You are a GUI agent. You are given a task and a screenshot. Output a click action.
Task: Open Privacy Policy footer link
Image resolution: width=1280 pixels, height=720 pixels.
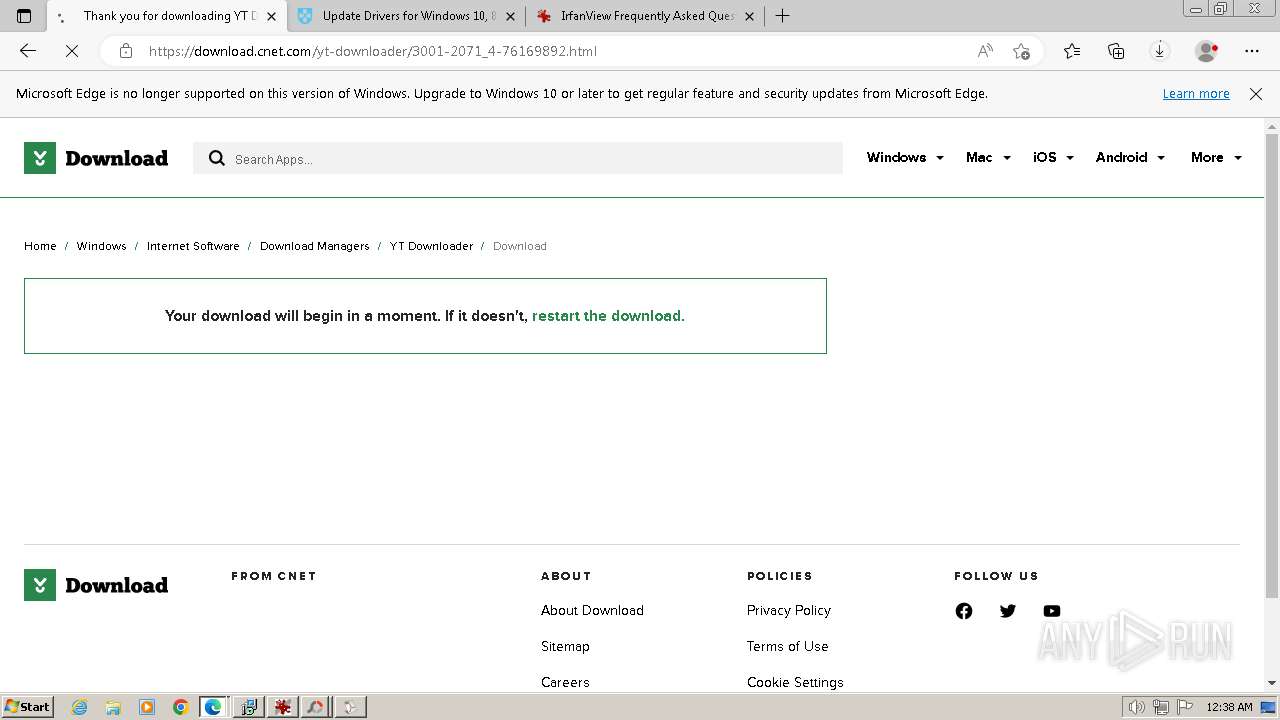pyautogui.click(x=789, y=610)
